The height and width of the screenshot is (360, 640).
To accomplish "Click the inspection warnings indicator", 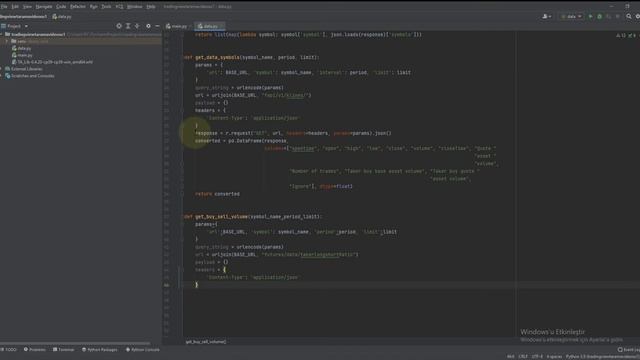I will pos(625,36).
